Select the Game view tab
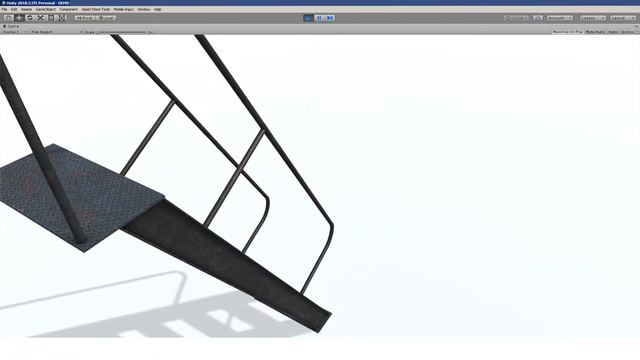 pyautogui.click(x=11, y=26)
